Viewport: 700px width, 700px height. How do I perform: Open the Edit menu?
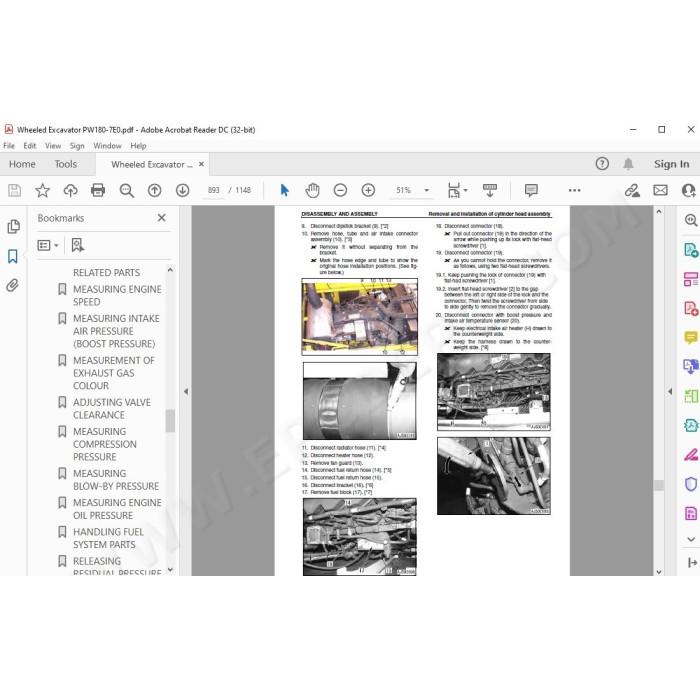pyautogui.click(x=29, y=146)
